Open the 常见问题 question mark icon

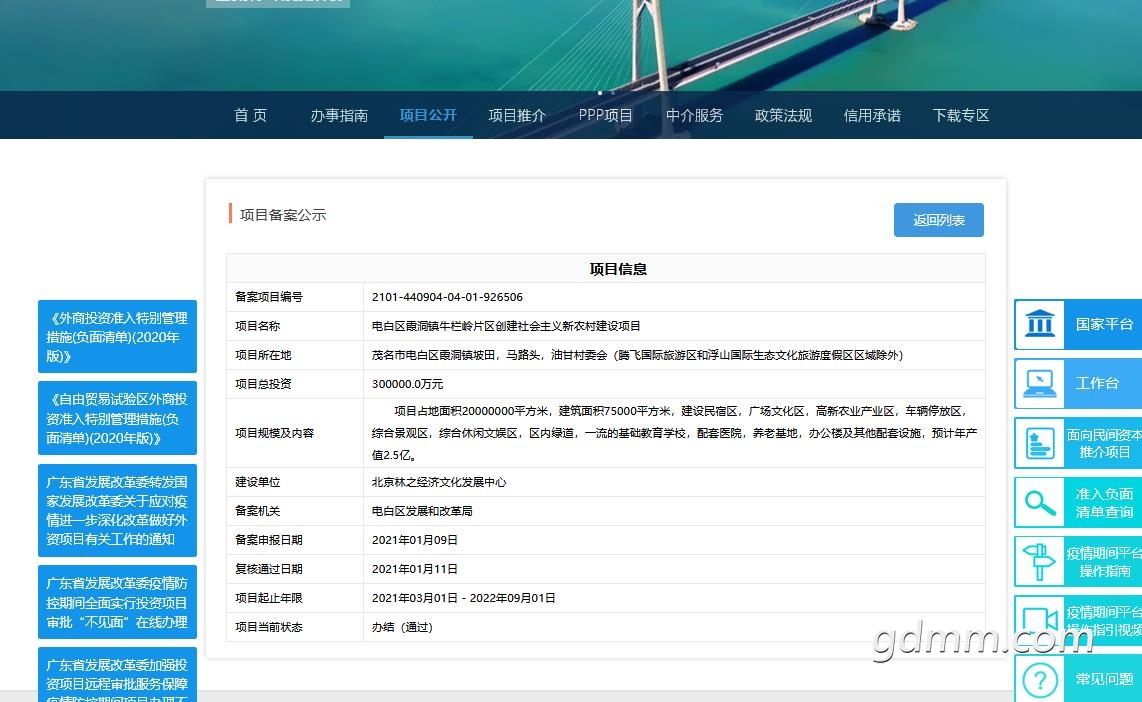tap(1040, 680)
